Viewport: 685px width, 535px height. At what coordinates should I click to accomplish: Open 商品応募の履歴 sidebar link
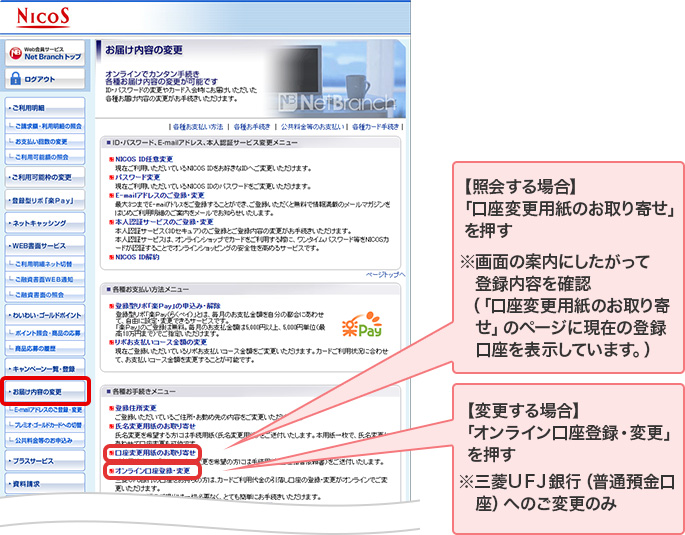pos(45,349)
